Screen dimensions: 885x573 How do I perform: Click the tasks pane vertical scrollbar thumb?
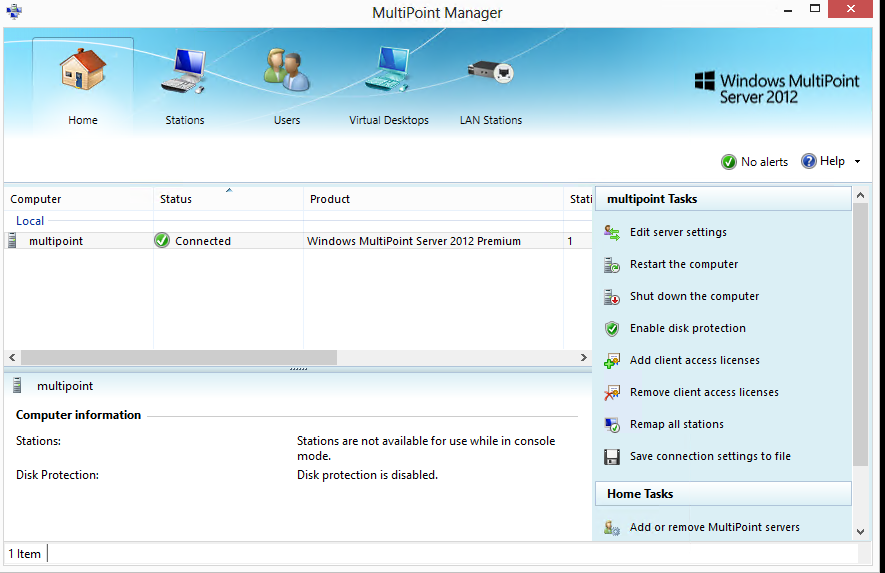point(860,335)
